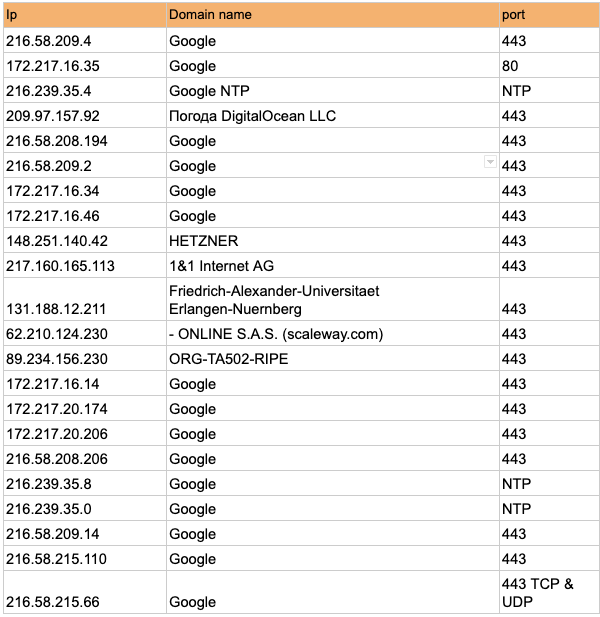The width and height of the screenshot is (600, 617).
Task: Select the 216.58.209.4 IP cell
Action: 84,41
